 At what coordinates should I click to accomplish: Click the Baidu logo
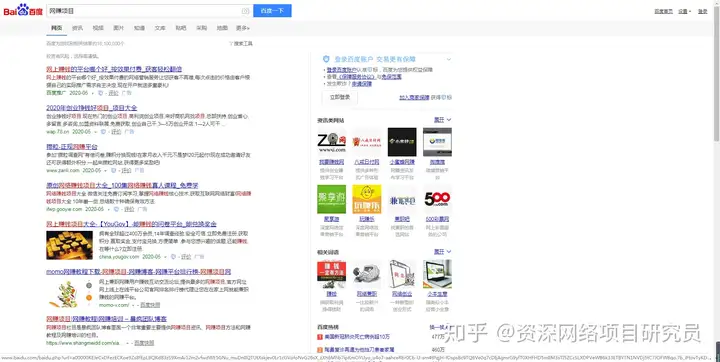(23, 10)
